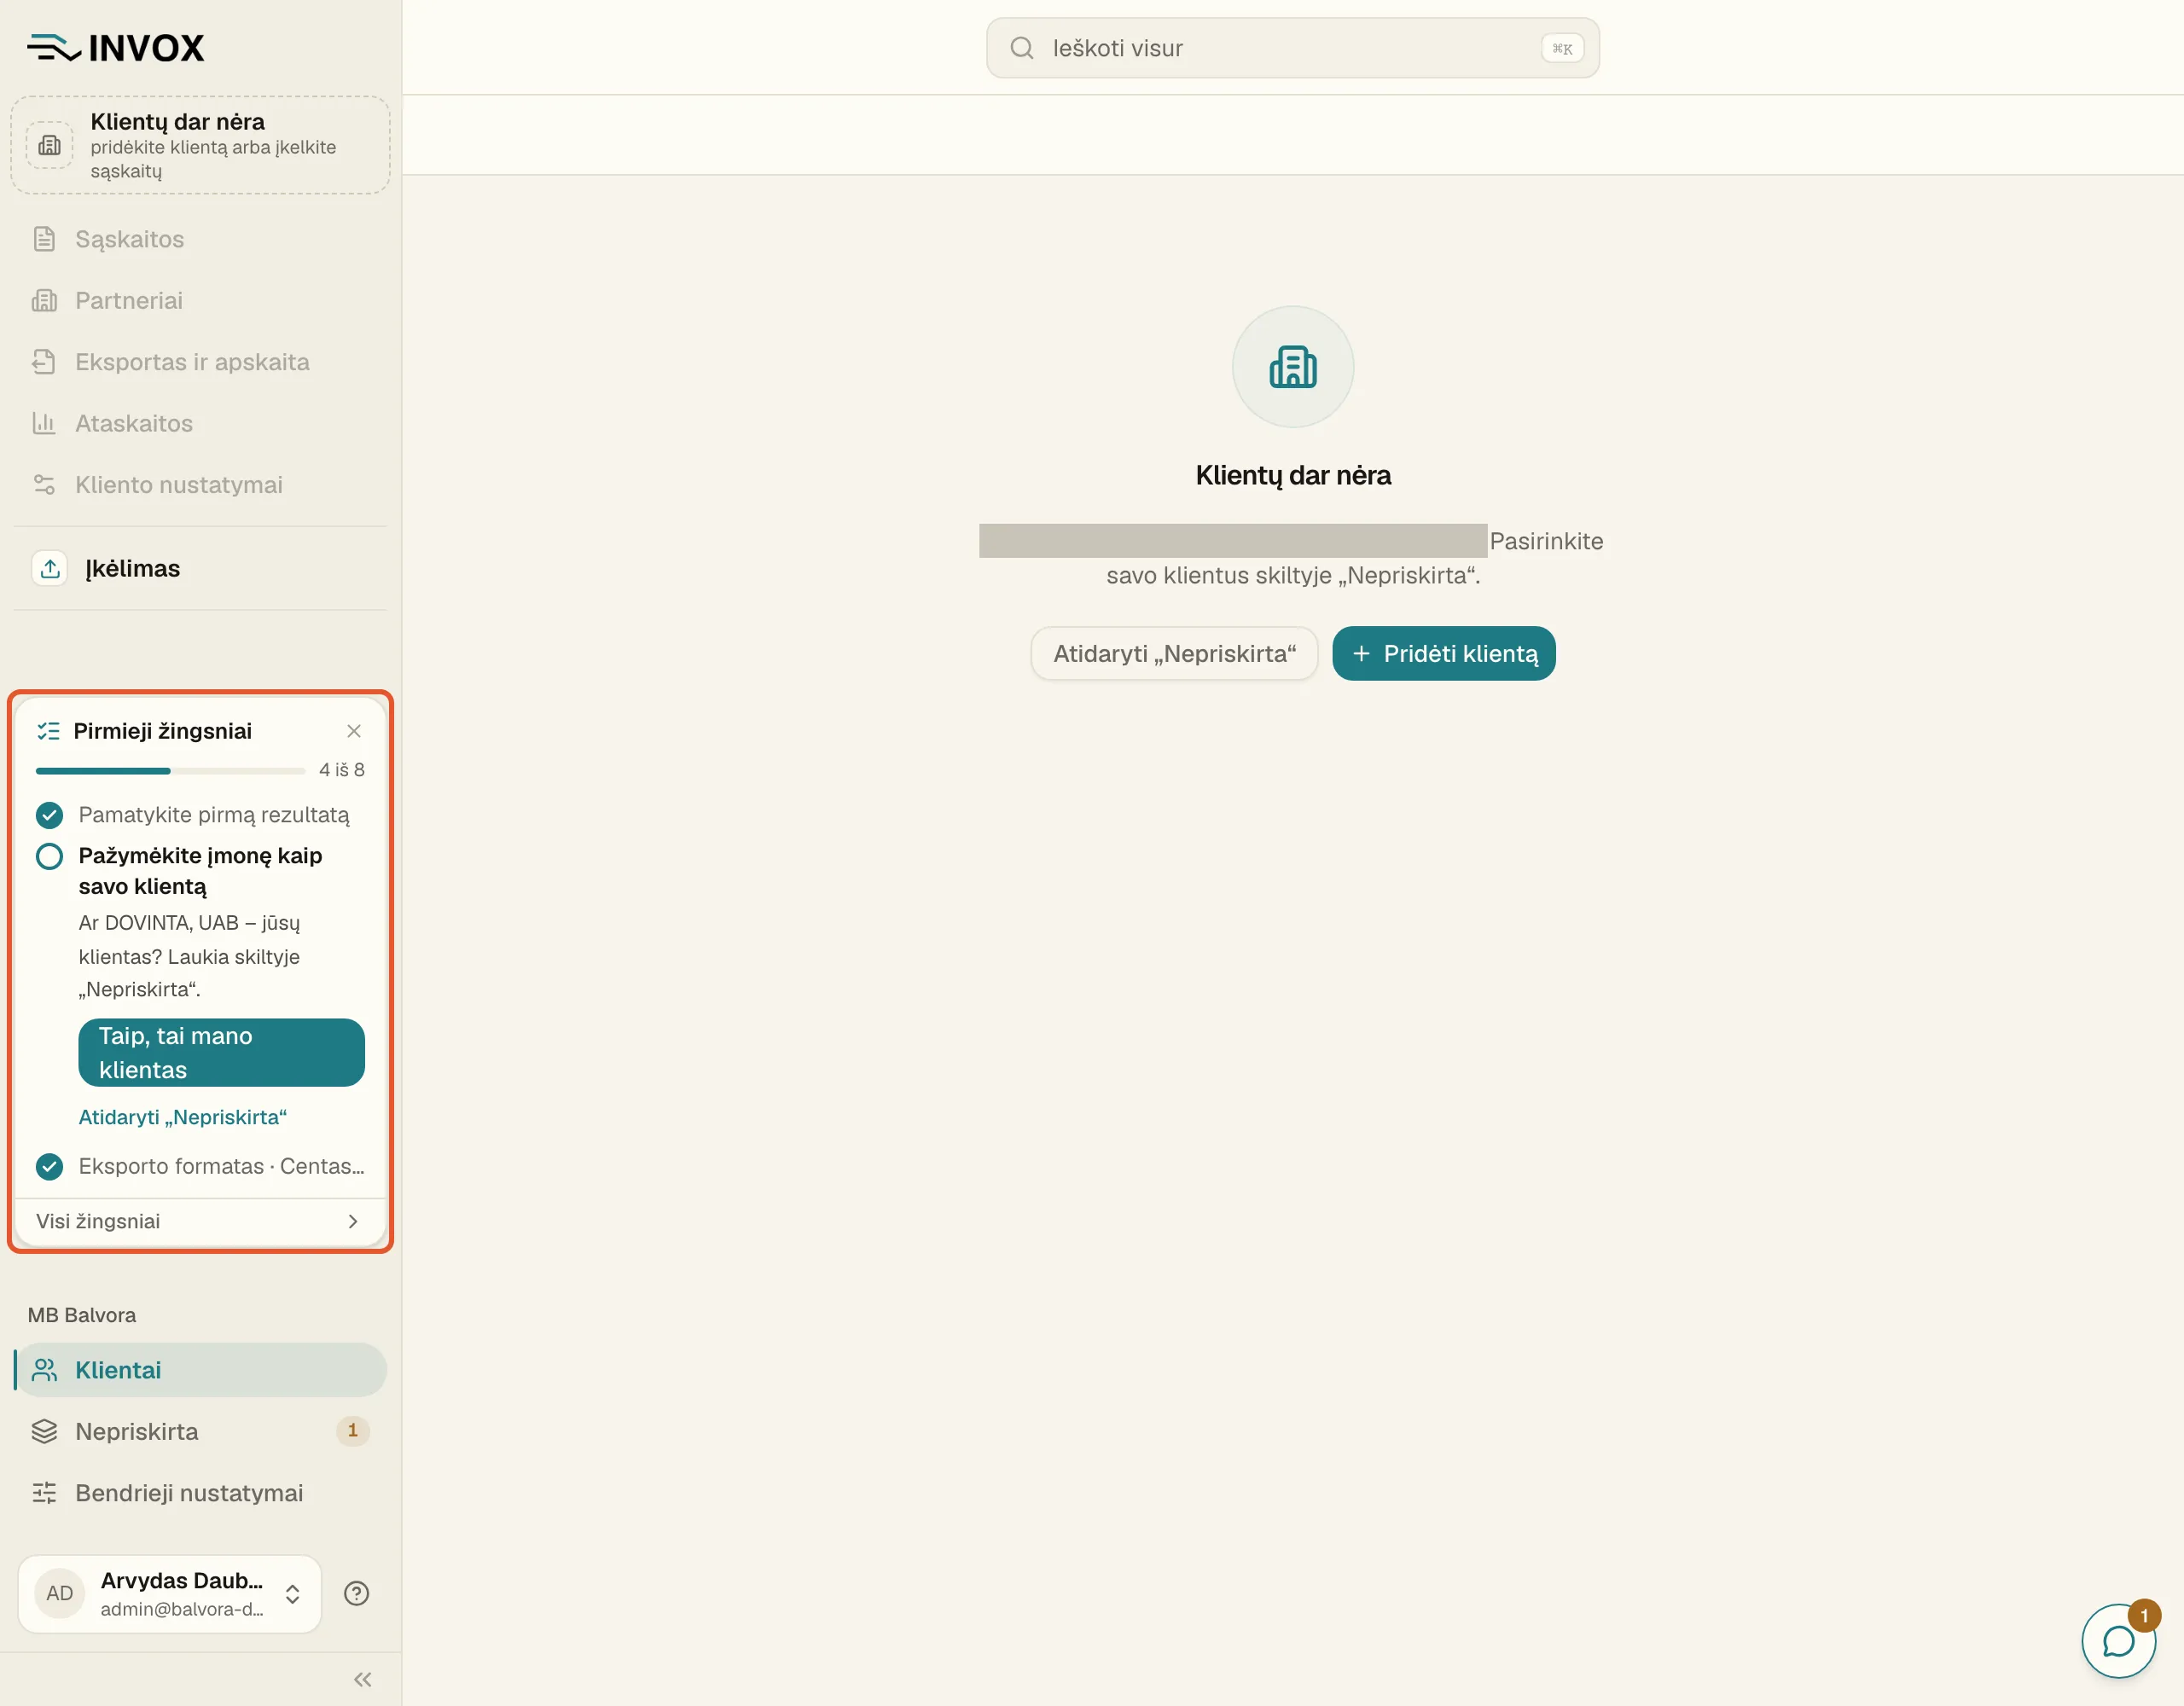
Task: Toggle the Eksporto formatas step check
Action: pyautogui.click(x=49, y=1166)
